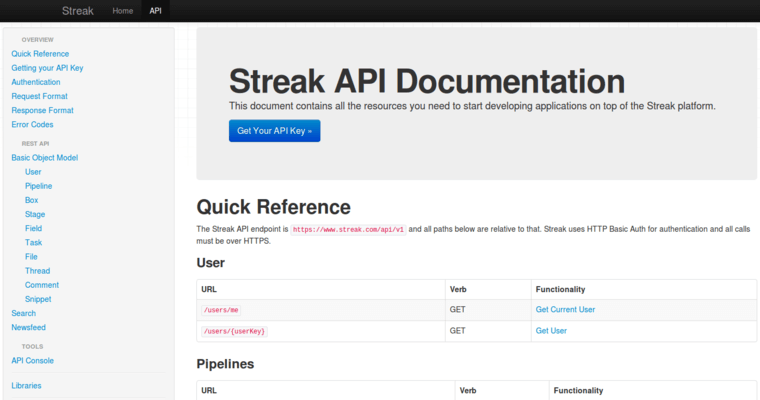Open Quick Reference in sidebar
Screen dimensions: 760x400
point(40,54)
